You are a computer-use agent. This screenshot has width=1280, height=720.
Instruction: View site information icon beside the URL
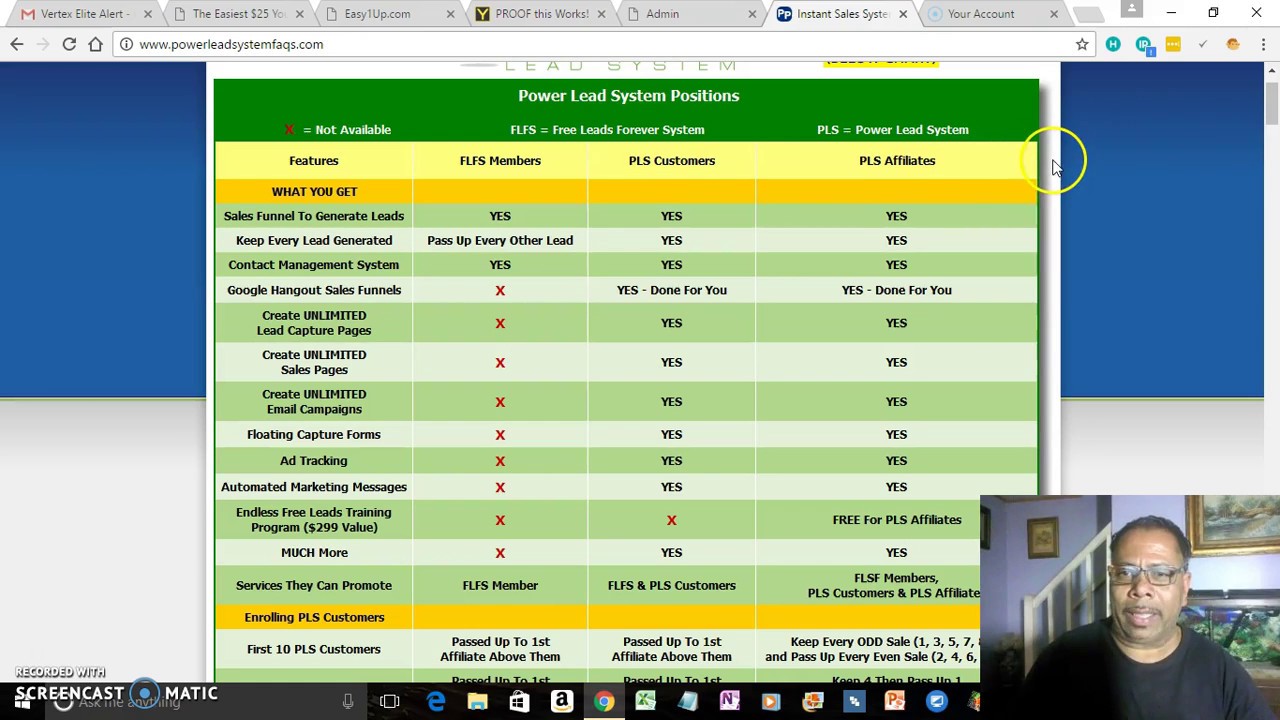[126, 44]
